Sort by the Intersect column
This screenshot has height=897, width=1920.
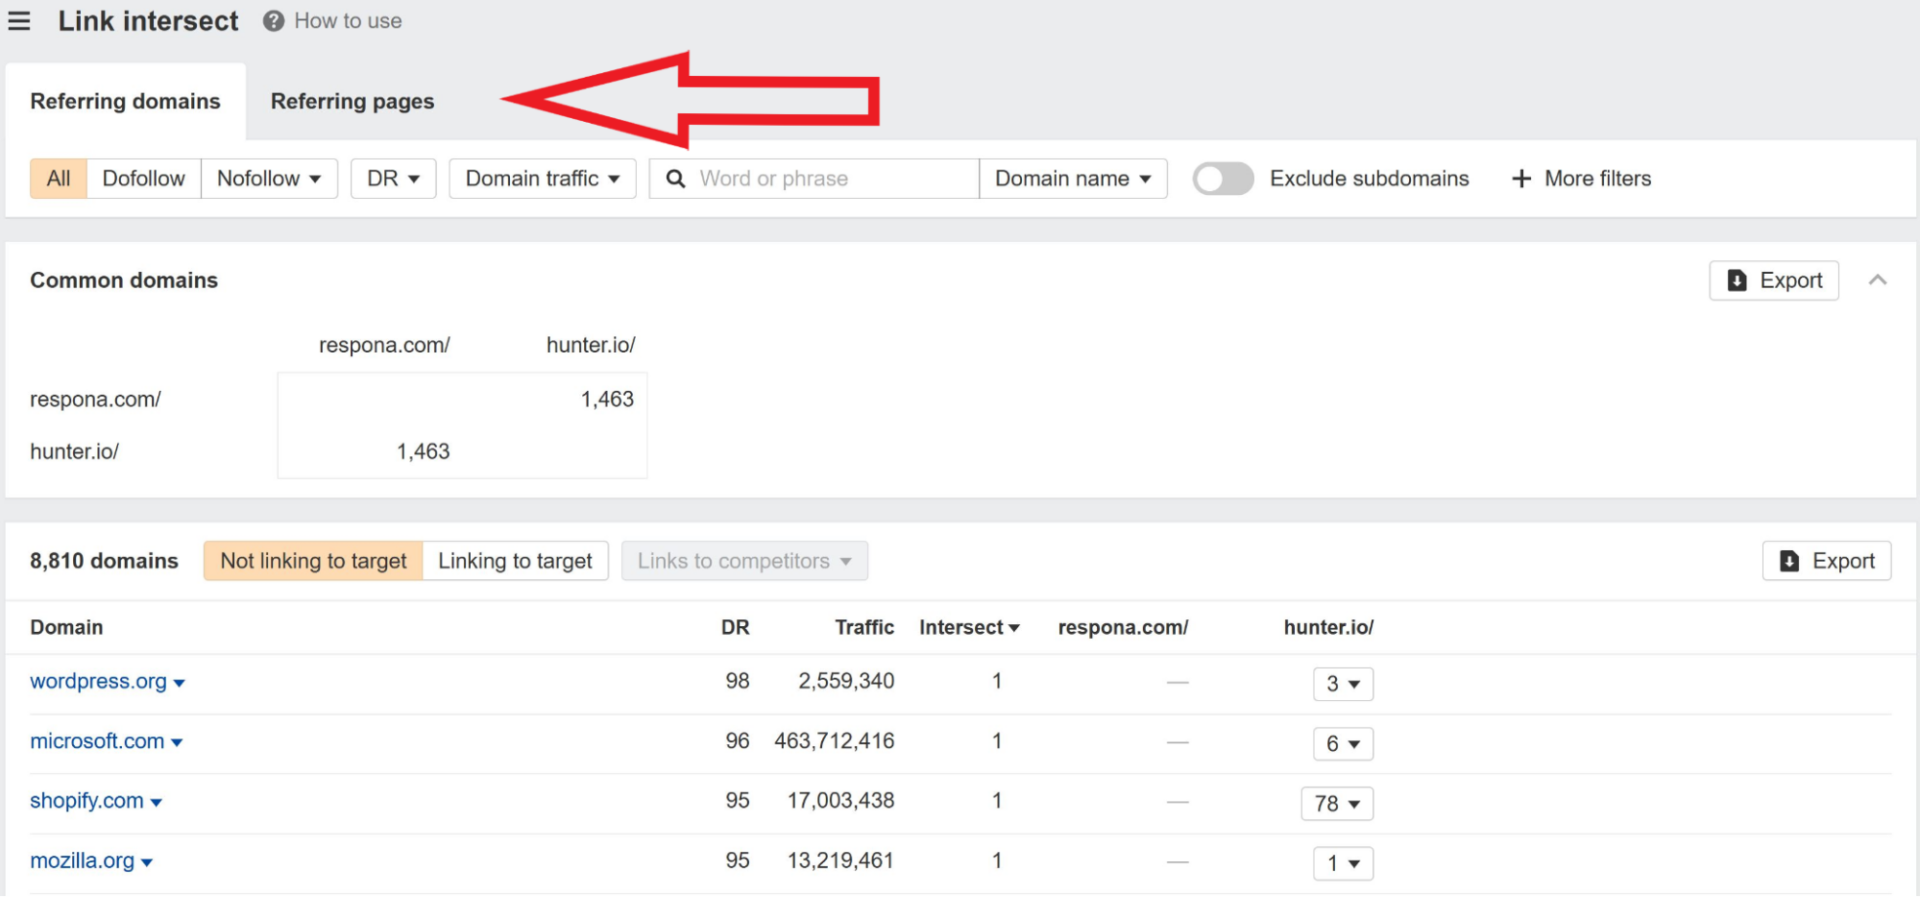coord(969,628)
